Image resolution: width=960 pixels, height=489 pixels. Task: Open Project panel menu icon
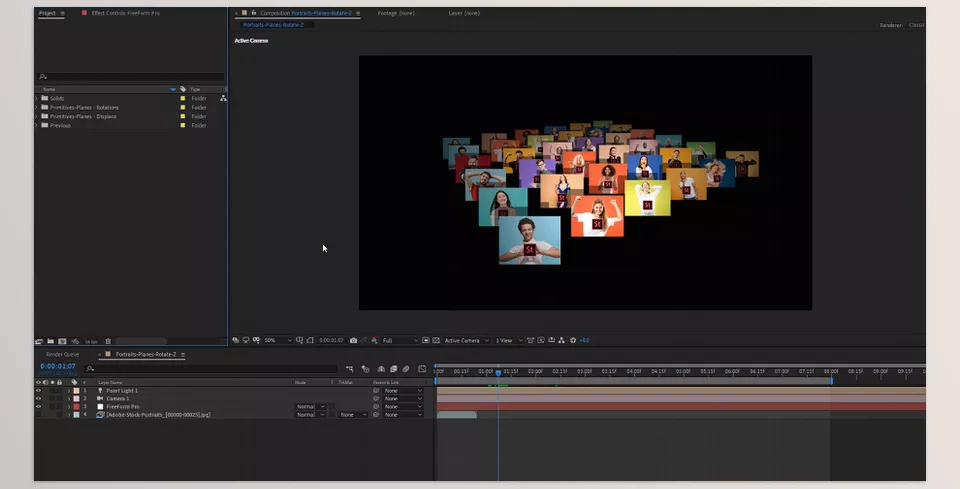click(62, 13)
